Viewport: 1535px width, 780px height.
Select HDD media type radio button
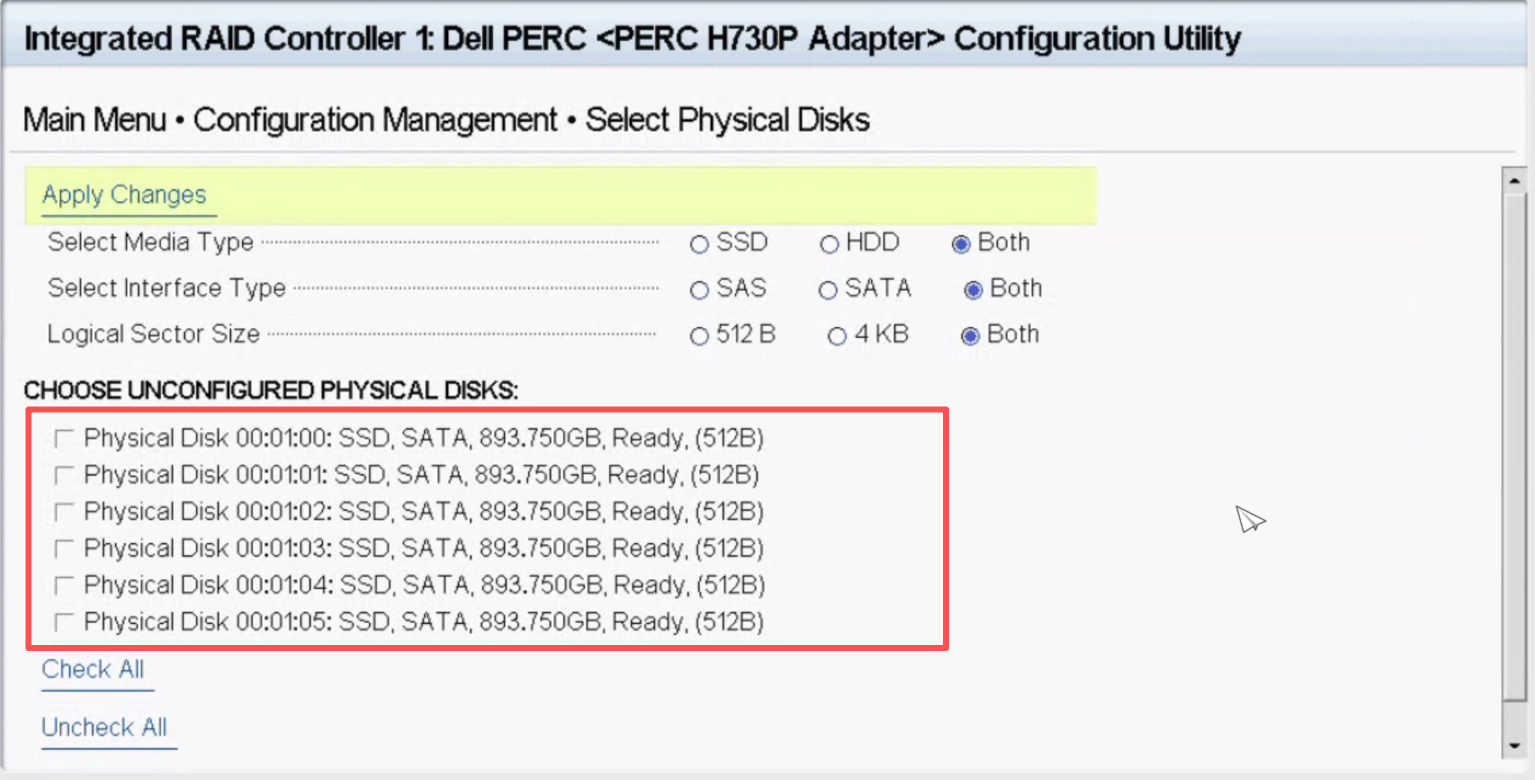point(829,244)
